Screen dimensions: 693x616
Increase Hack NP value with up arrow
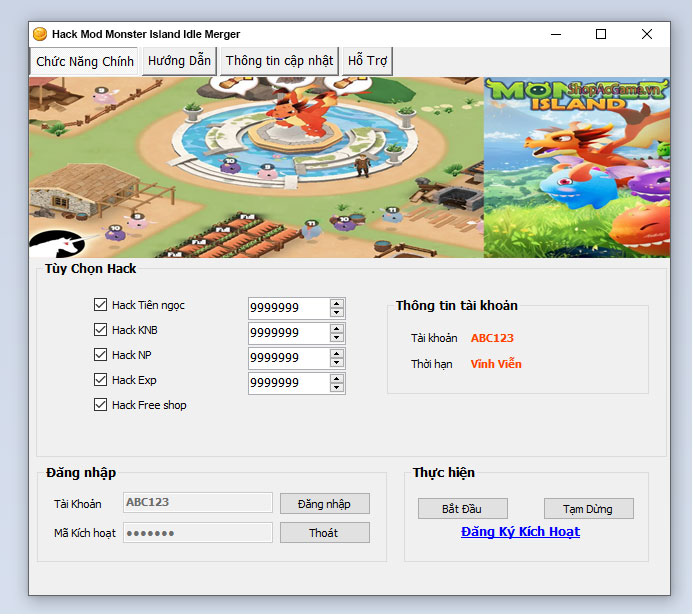pyautogui.click(x=337, y=354)
